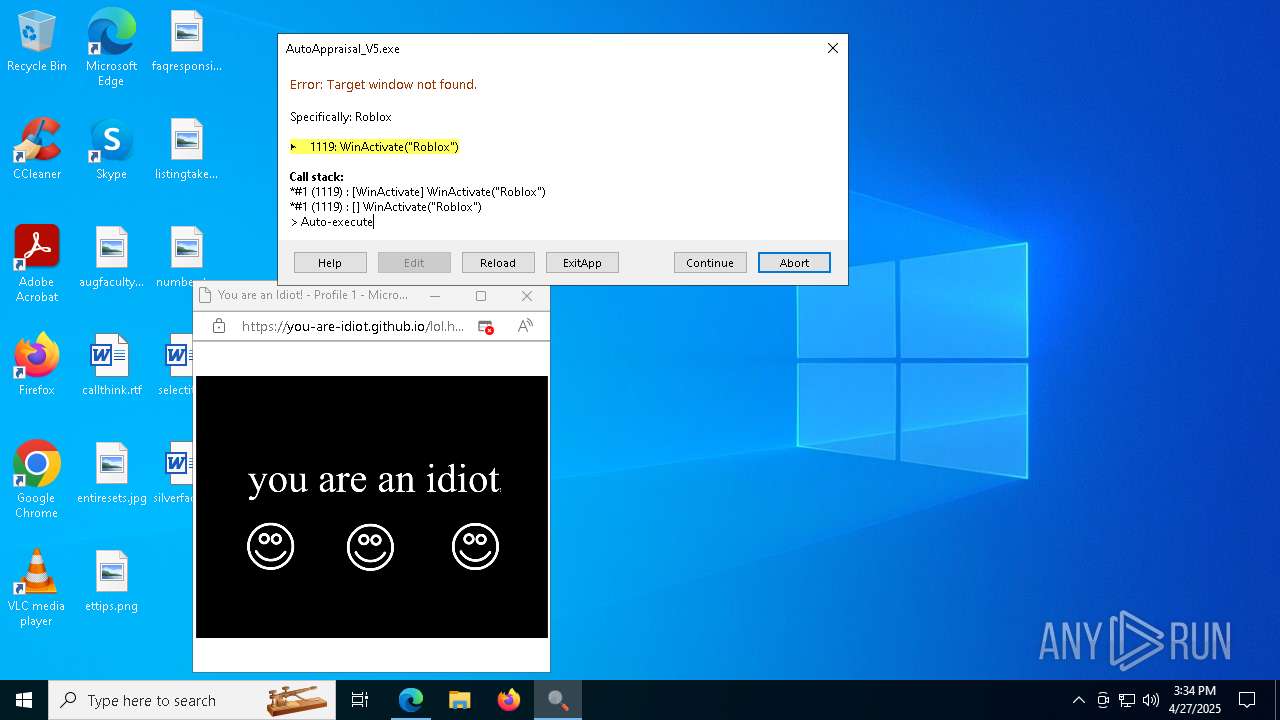
Task: Click the address bar in the Edge popup
Action: pyautogui.click(x=353, y=326)
